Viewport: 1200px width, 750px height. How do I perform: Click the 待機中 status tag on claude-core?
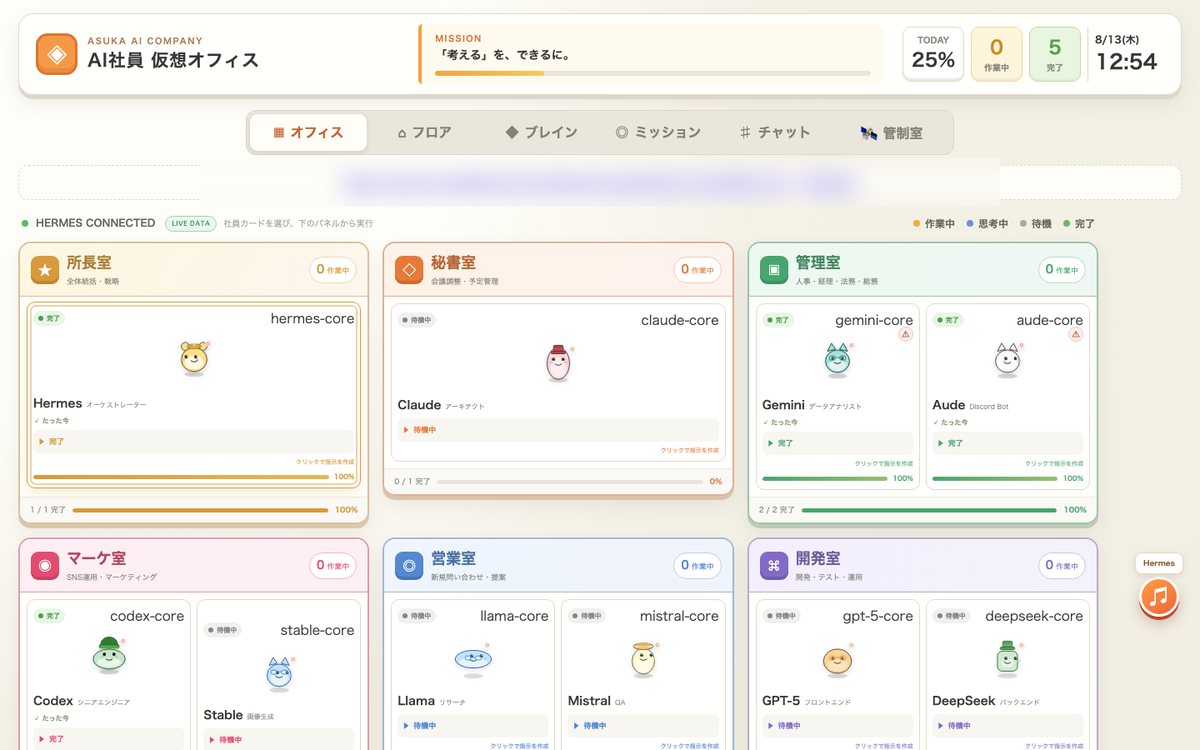[417, 320]
